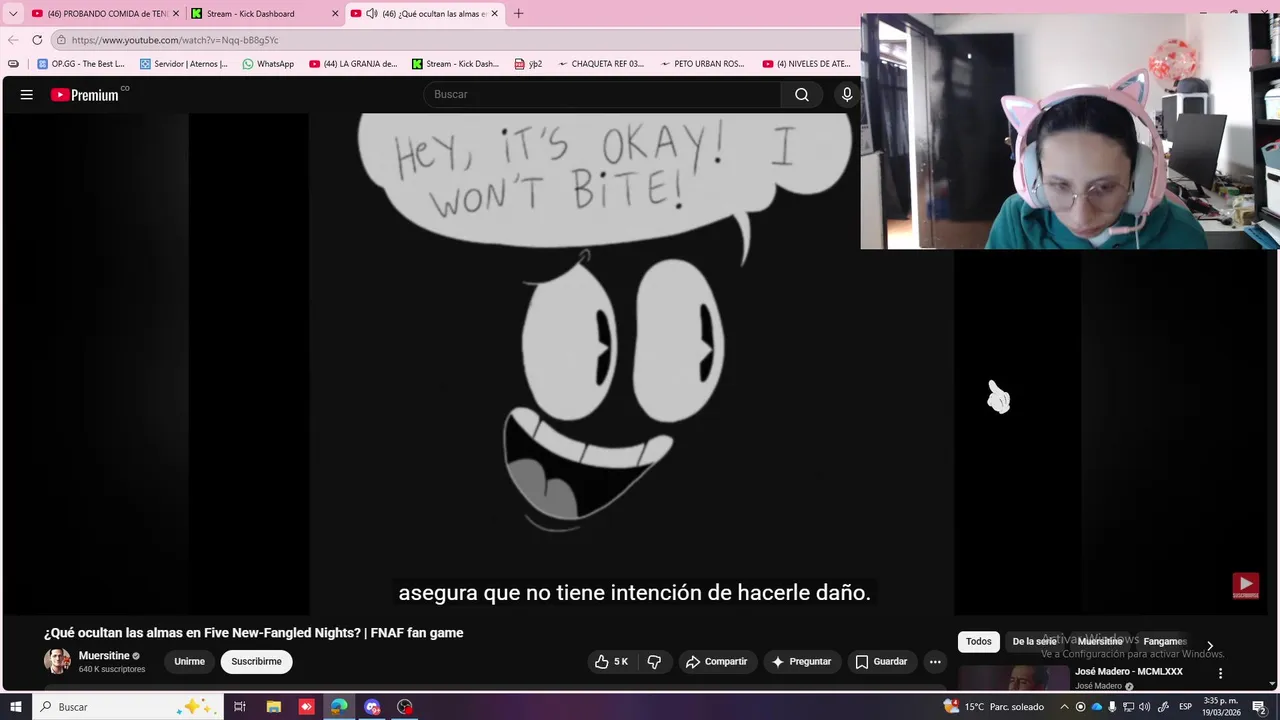Start voice search with microphone icon
This screenshot has height=720, width=1280.
point(847,95)
